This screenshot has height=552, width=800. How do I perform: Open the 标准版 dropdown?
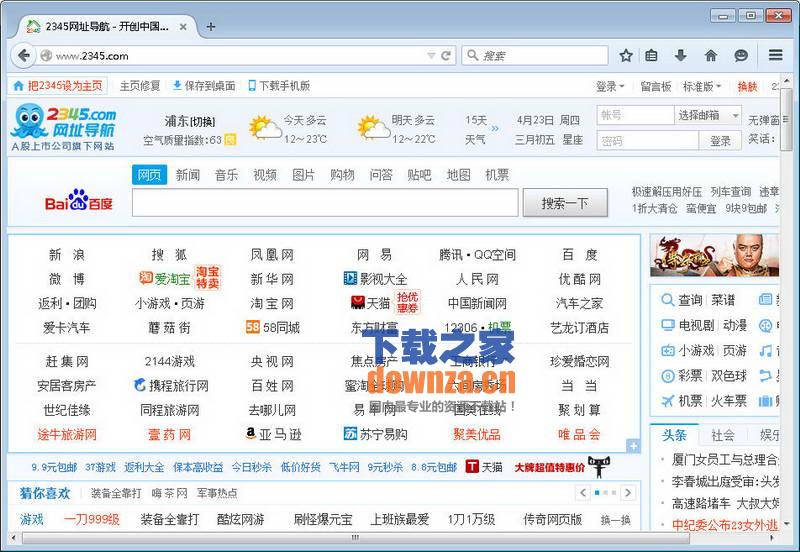click(x=702, y=87)
